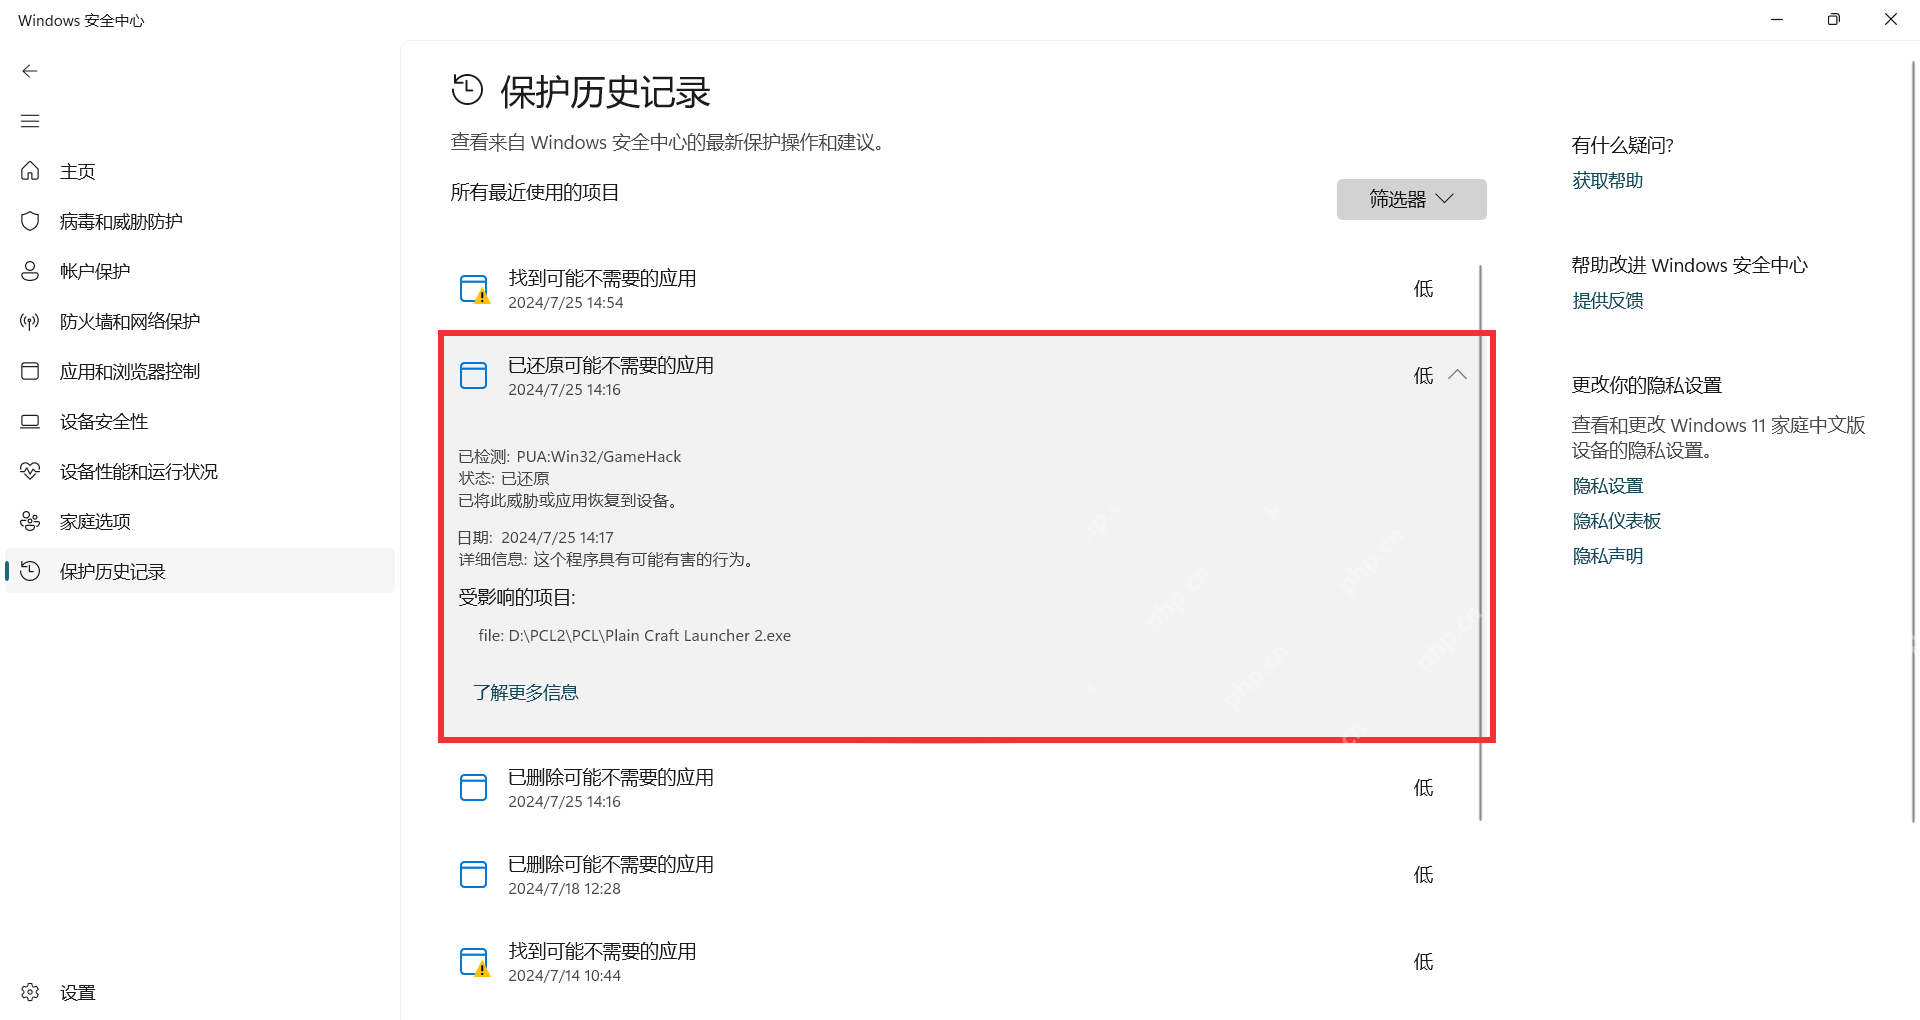Expand 找到可能不需要的应用 entry dated 2024/7/14
1920x1020 pixels.
(962, 962)
